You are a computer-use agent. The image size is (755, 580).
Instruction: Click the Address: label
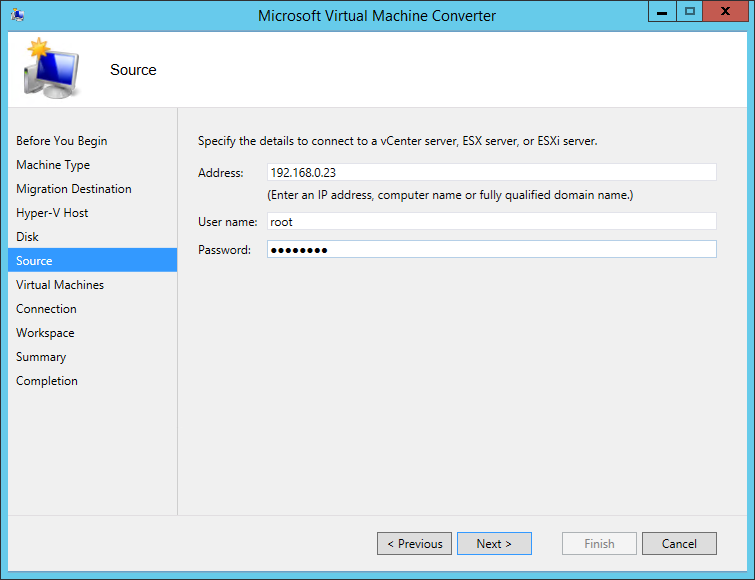[x=221, y=173]
